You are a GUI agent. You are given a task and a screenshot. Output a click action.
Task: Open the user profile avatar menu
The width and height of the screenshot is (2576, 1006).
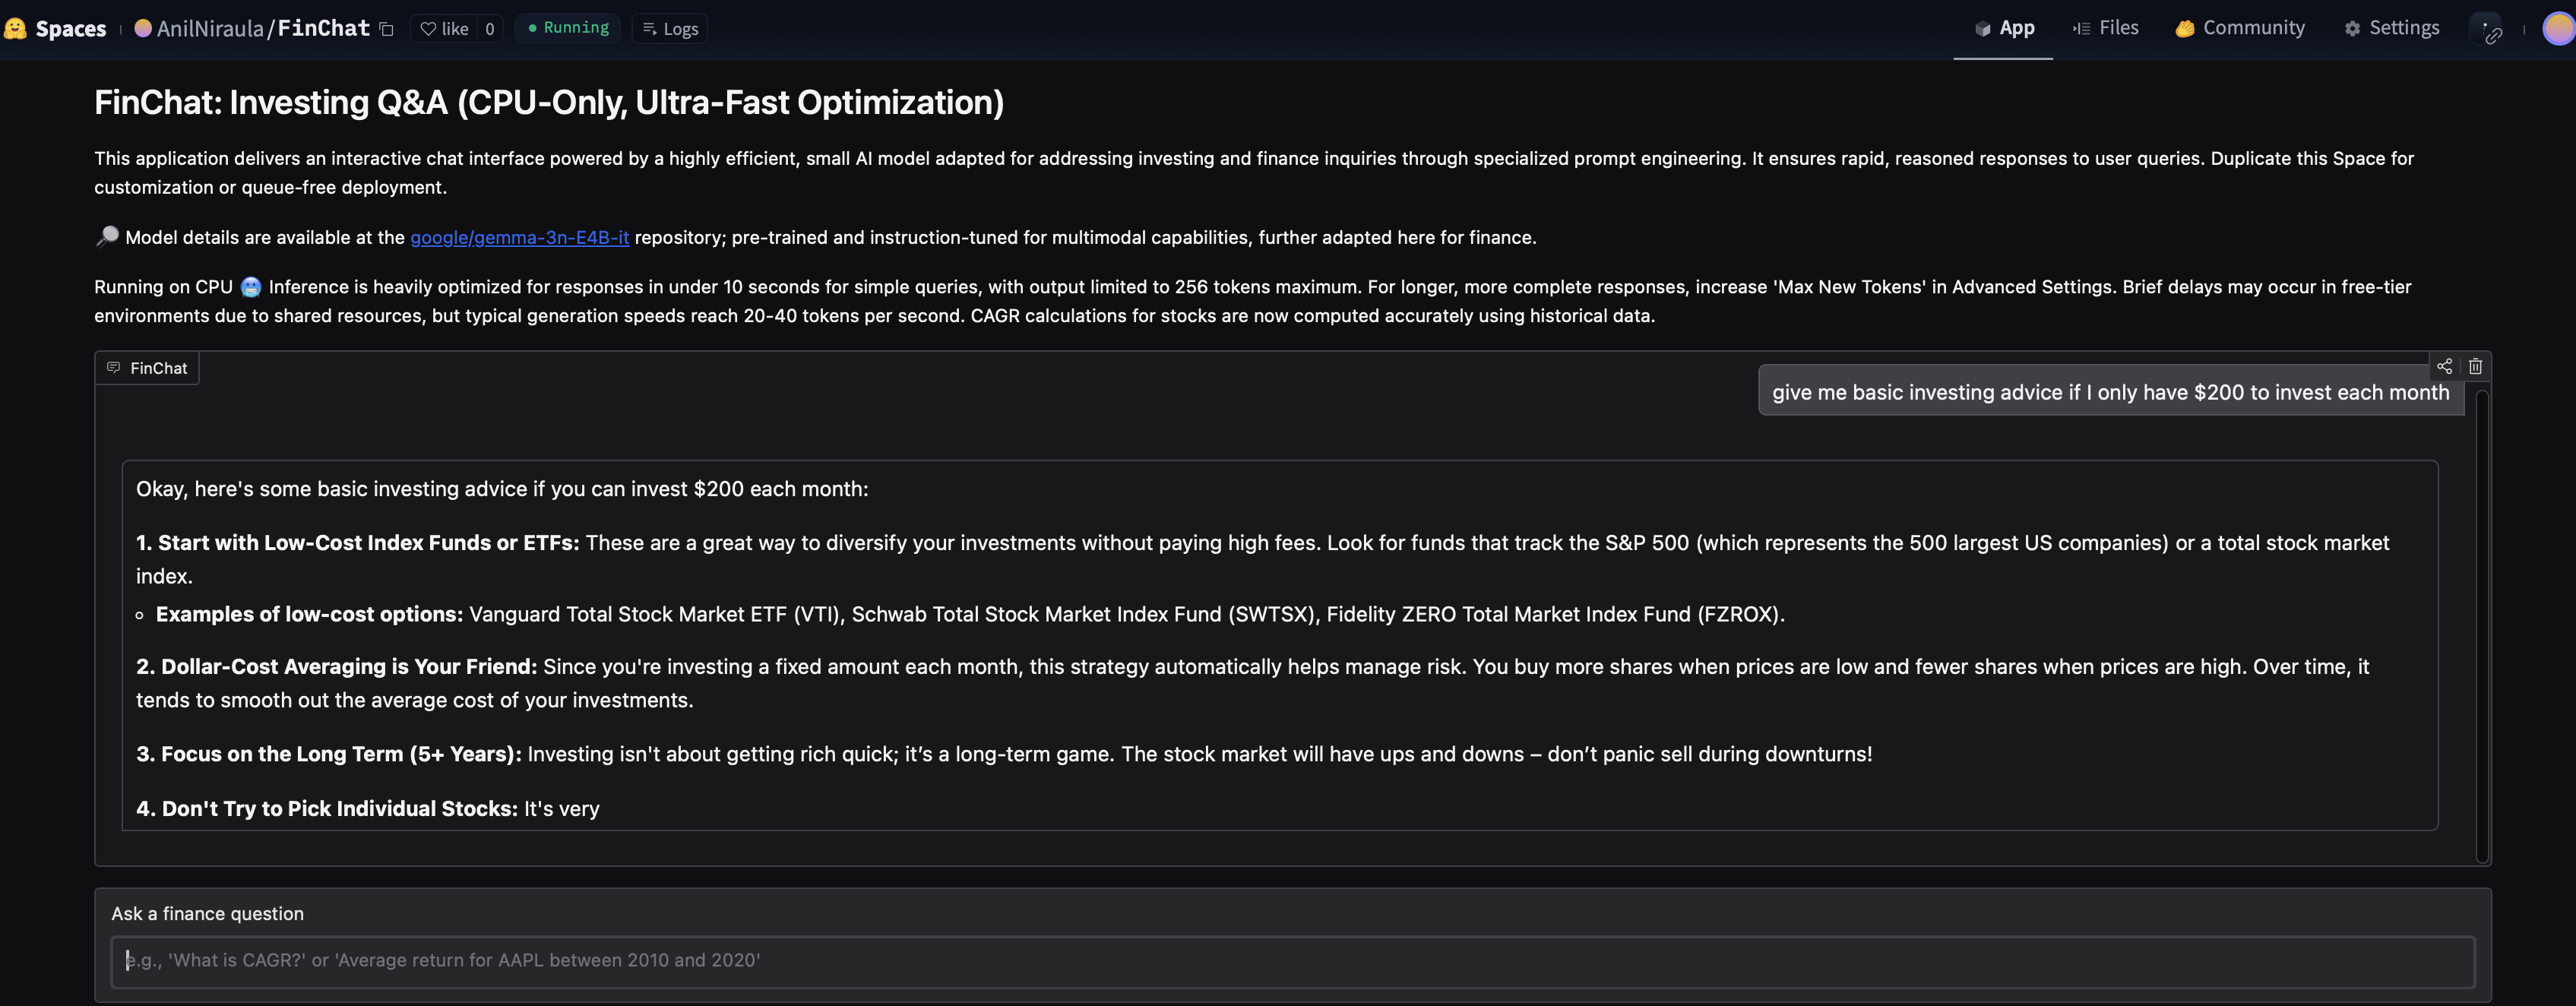(x=2557, y=29)
